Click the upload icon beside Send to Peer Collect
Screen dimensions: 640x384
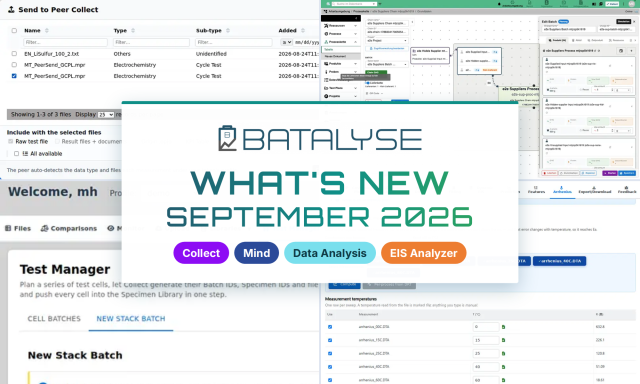(x=11, y=9)
